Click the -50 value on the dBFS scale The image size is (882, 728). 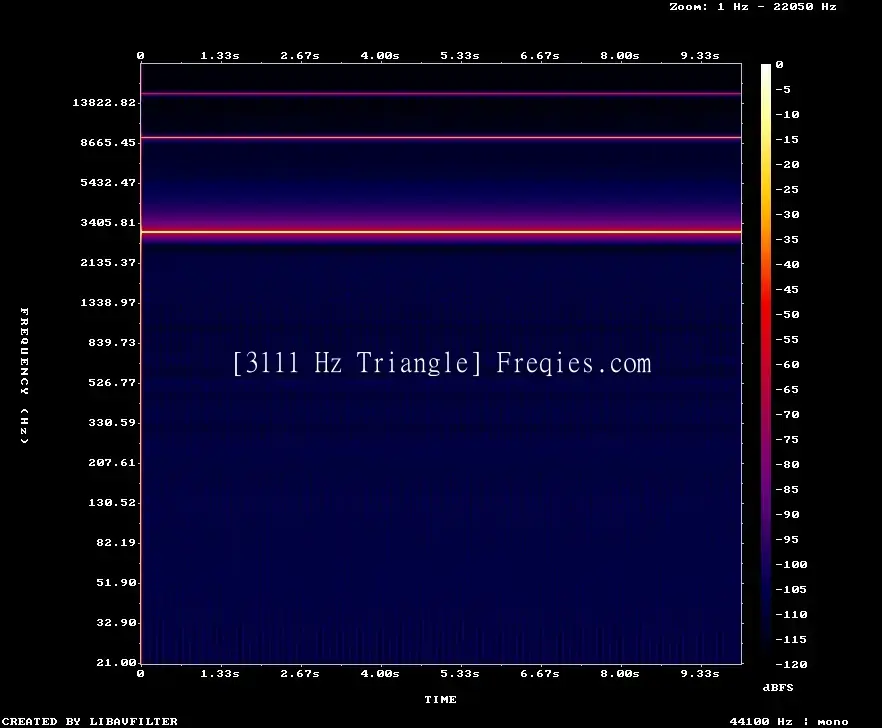(787, 314)
